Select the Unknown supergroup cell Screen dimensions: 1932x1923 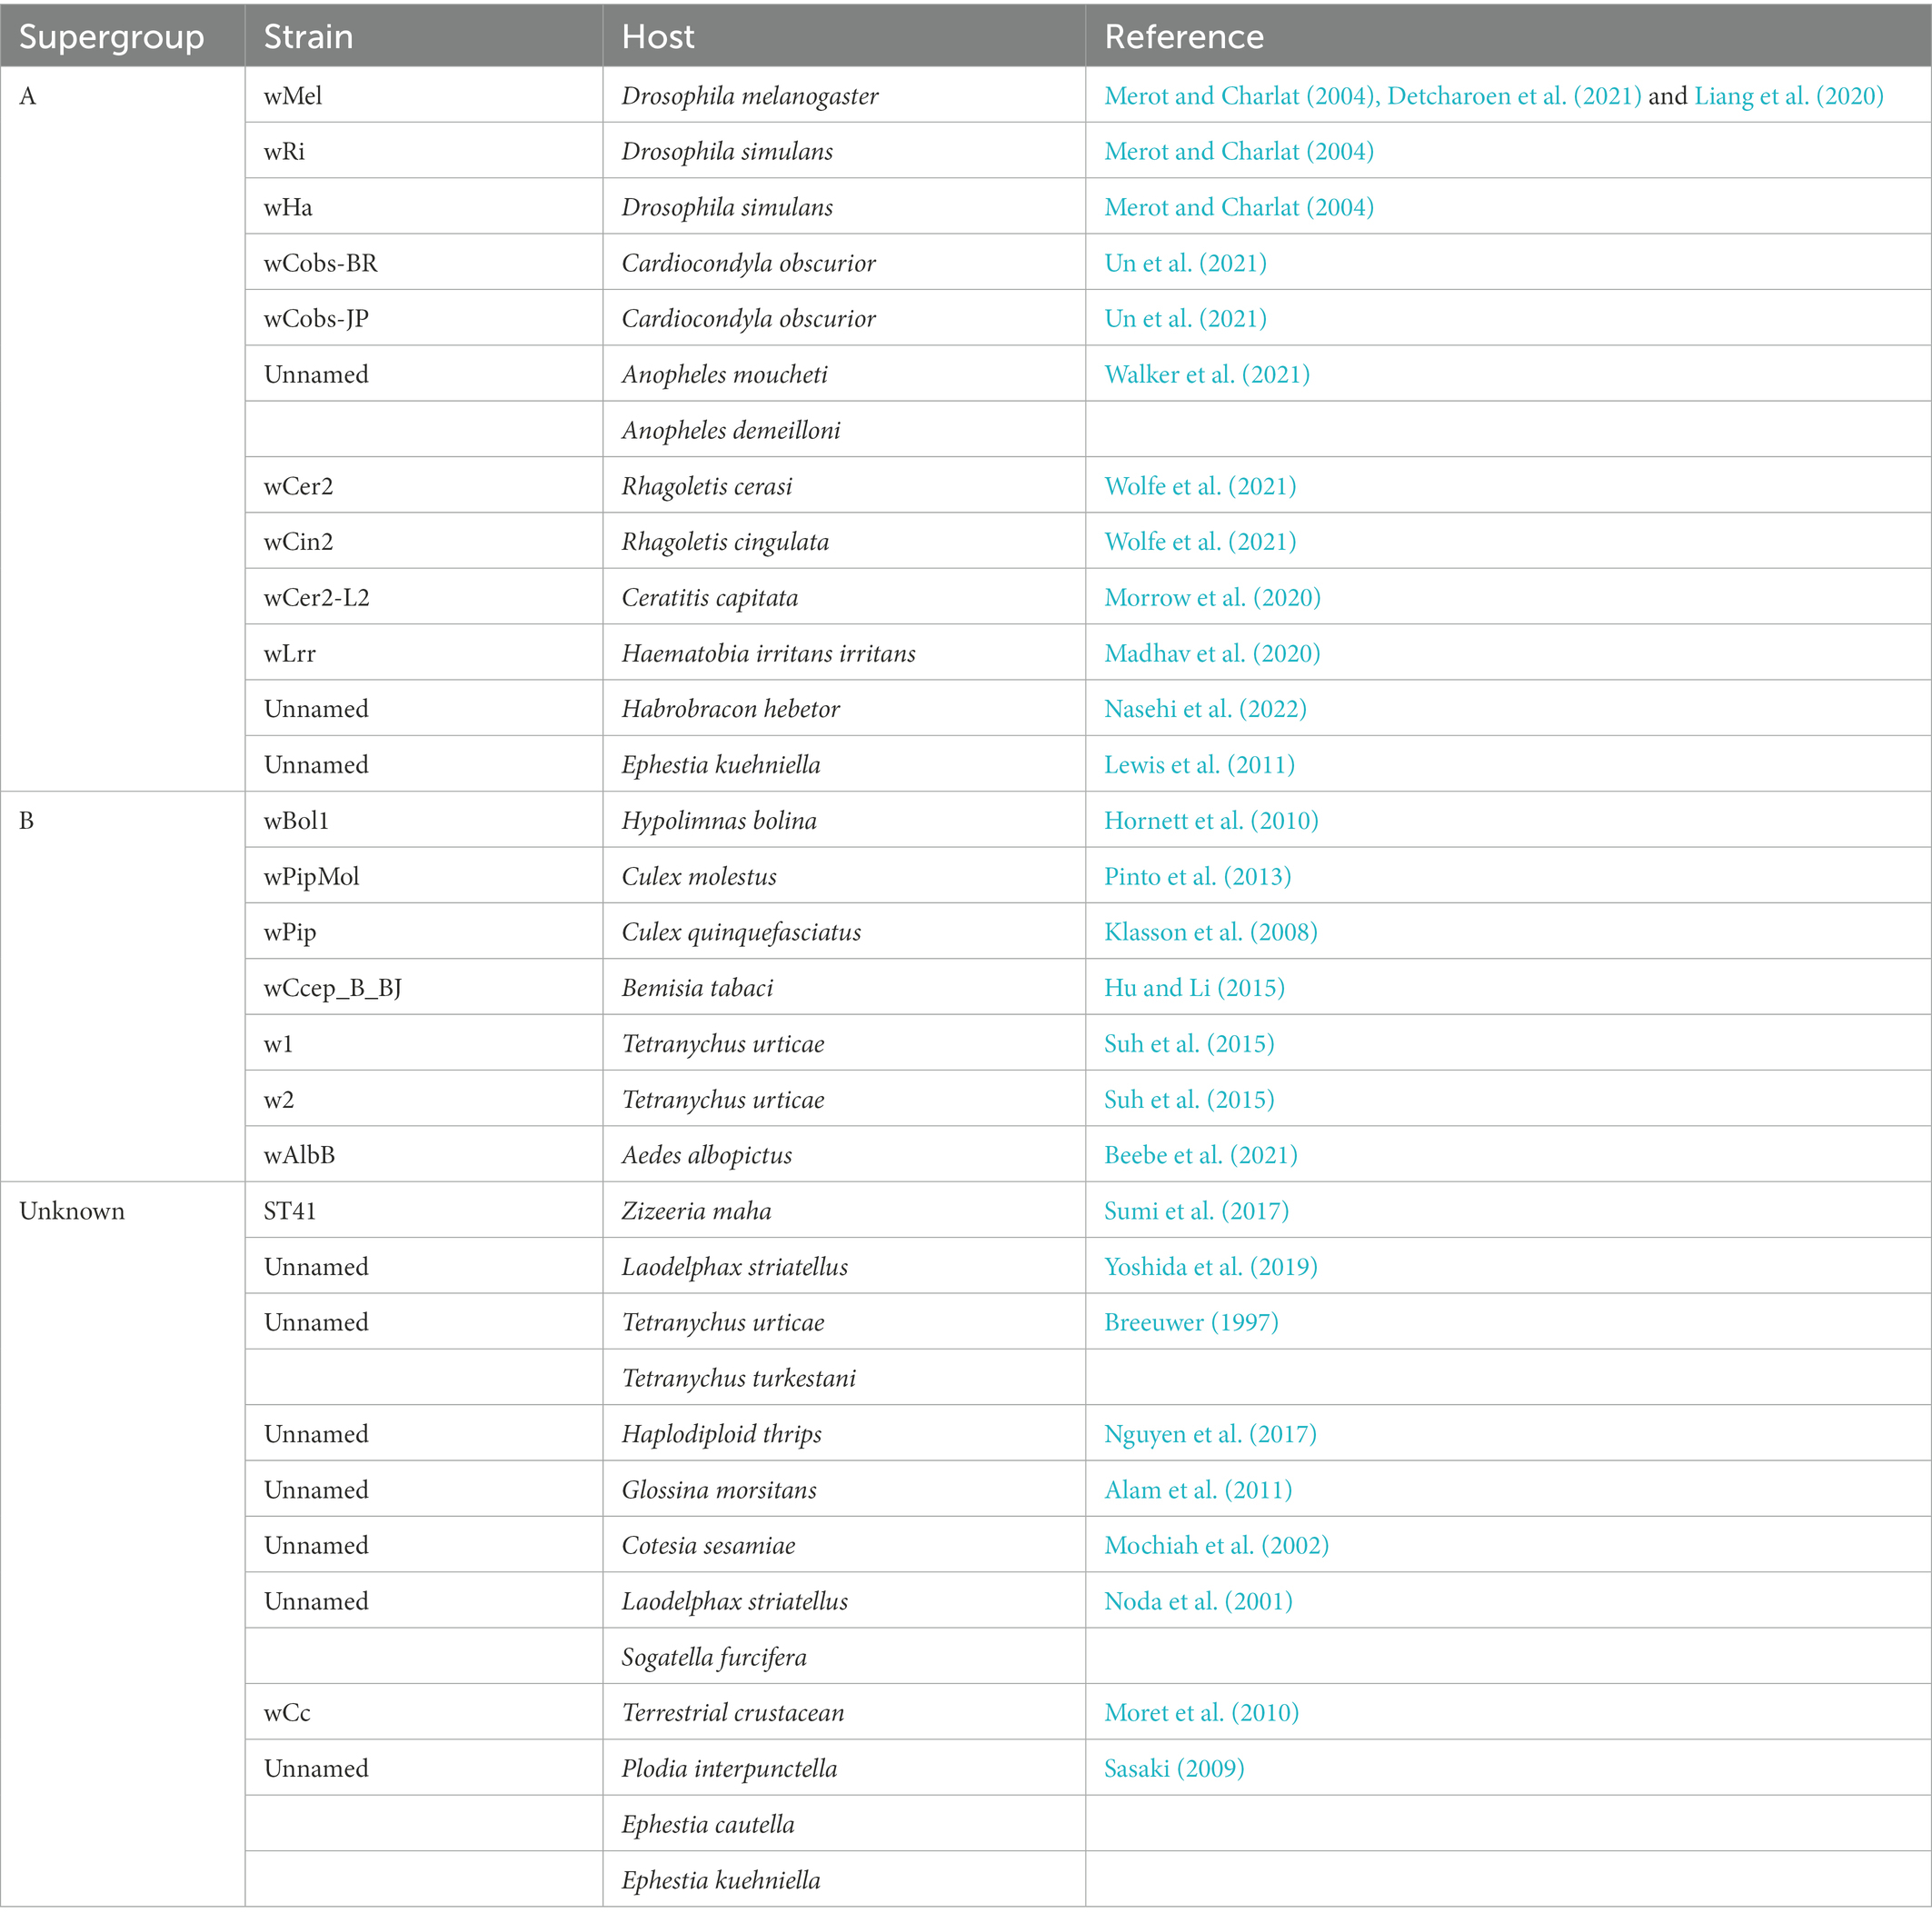pos(122,1544)
